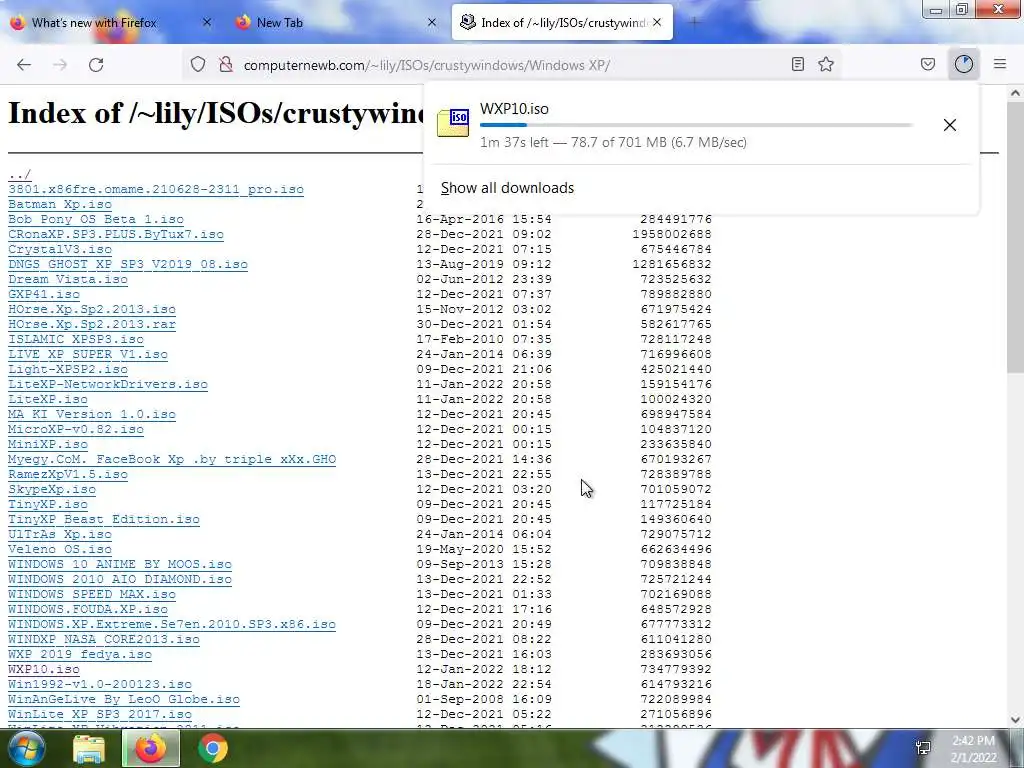Open DNGS_GHOST_XP_SP3_V2019_08.iso link
This screenshot has height=768, width=1024.
point(127,264)
